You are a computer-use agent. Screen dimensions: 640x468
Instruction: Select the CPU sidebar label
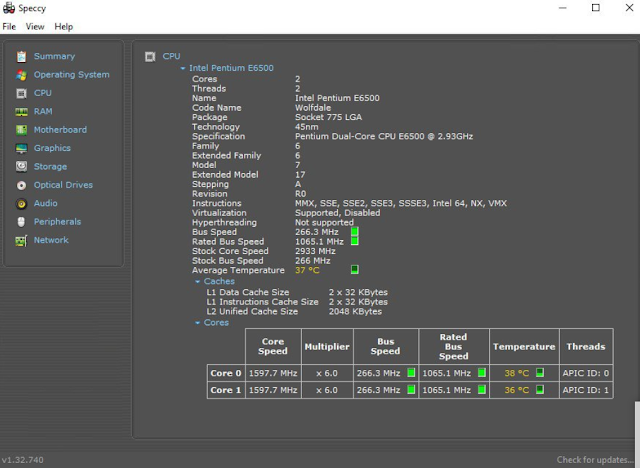(x=42, y=93)
